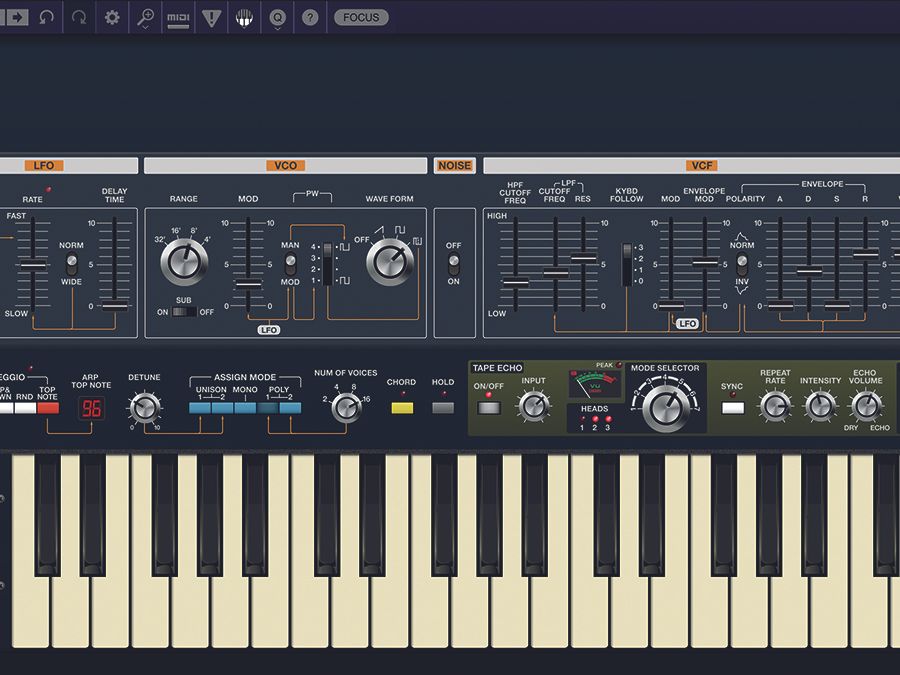The image size is (900, 675).
Task: Toggle the tape echo SYNC button
Action: click(x=732, y=408)
